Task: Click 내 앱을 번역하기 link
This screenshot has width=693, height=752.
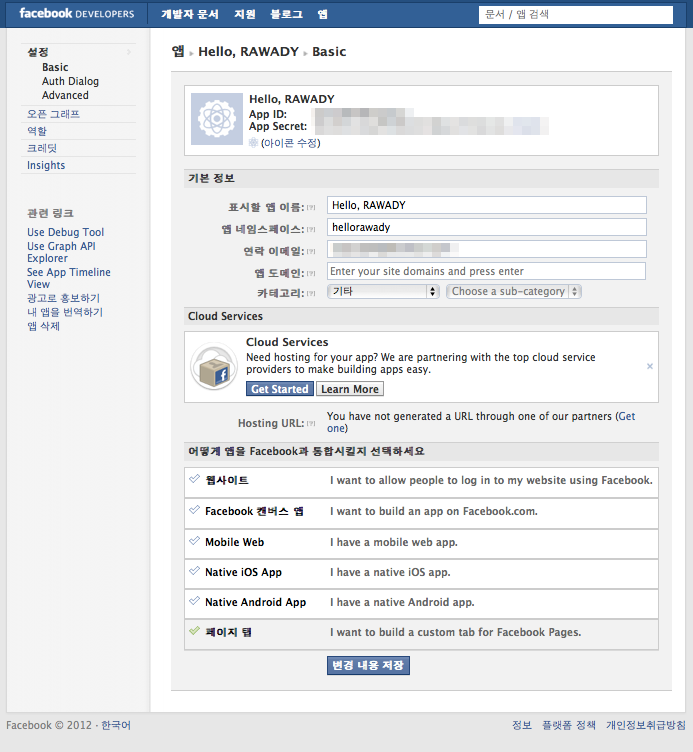Action: pyautogui.click(x=65, y=312)
